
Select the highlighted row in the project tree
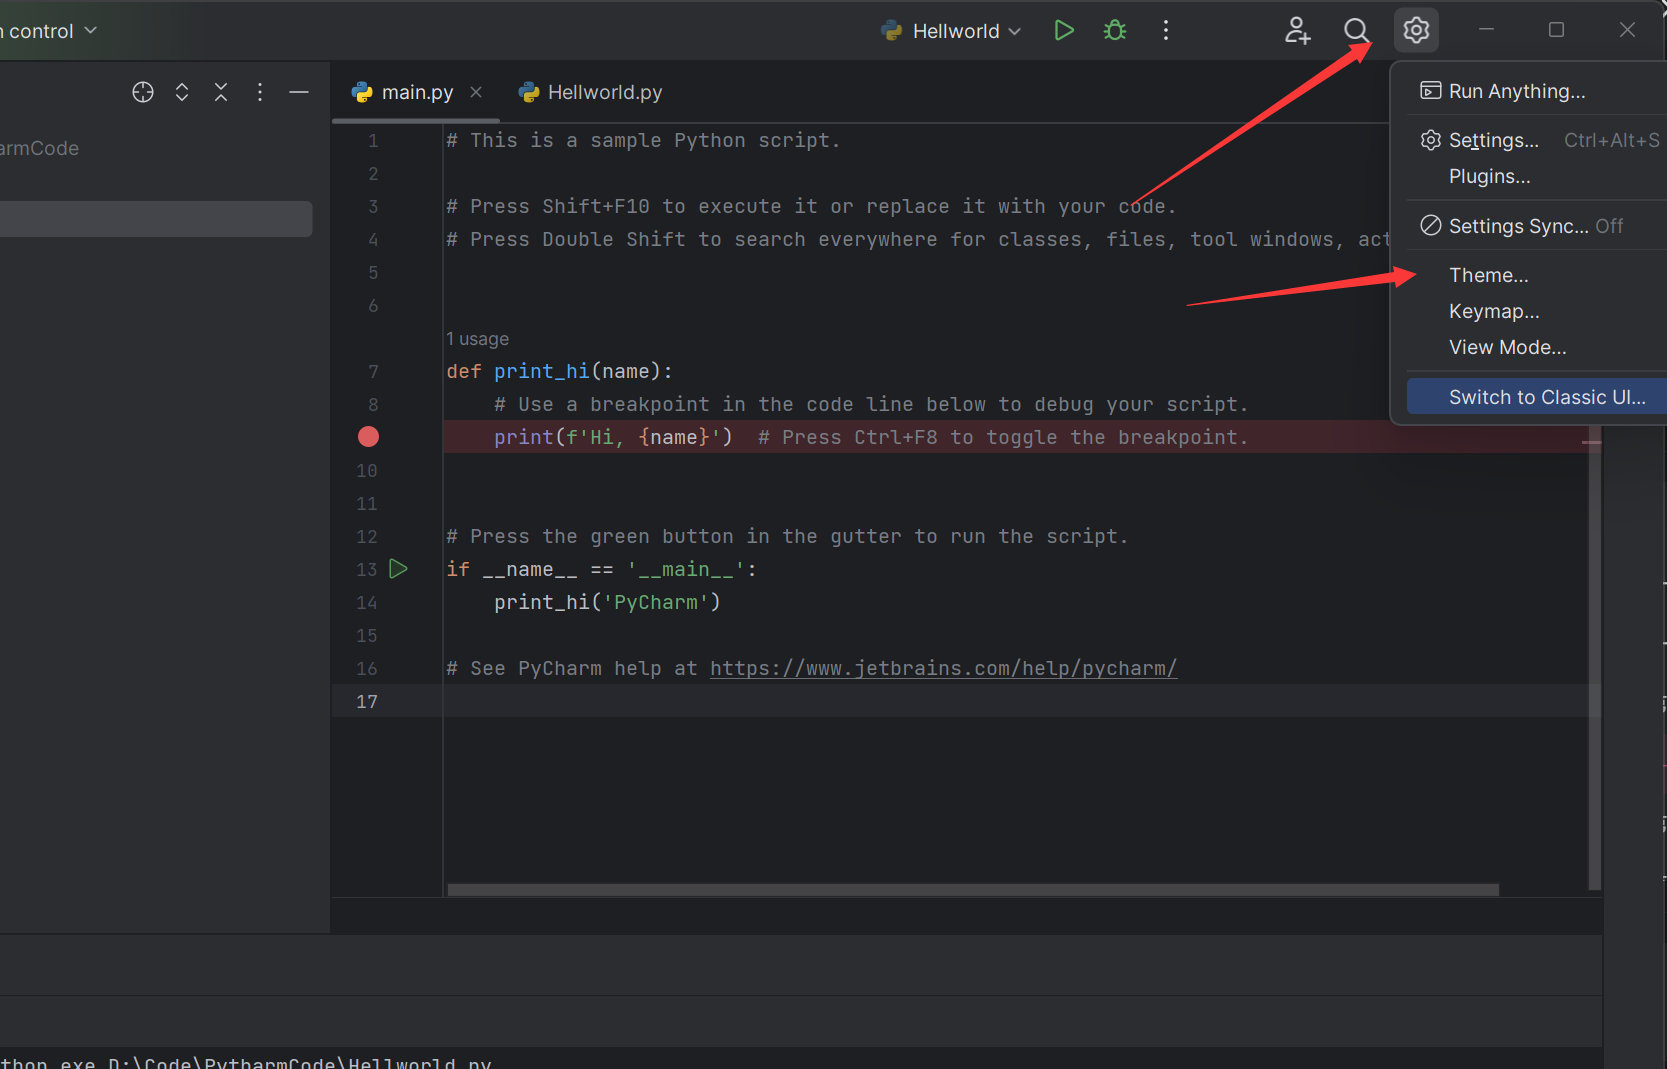pyautogui.click(x=156, y=219)
